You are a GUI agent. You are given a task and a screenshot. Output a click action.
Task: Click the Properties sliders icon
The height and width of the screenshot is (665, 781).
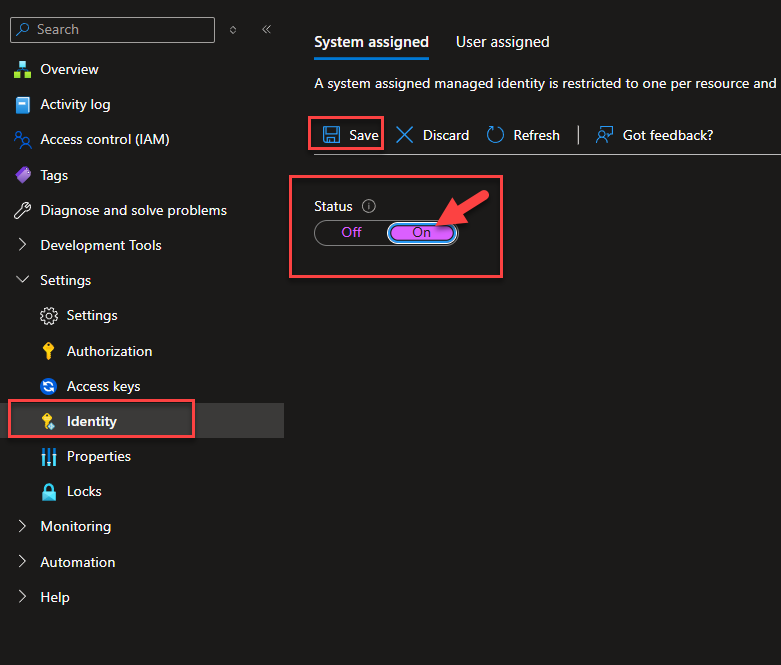tap(49, 457)
